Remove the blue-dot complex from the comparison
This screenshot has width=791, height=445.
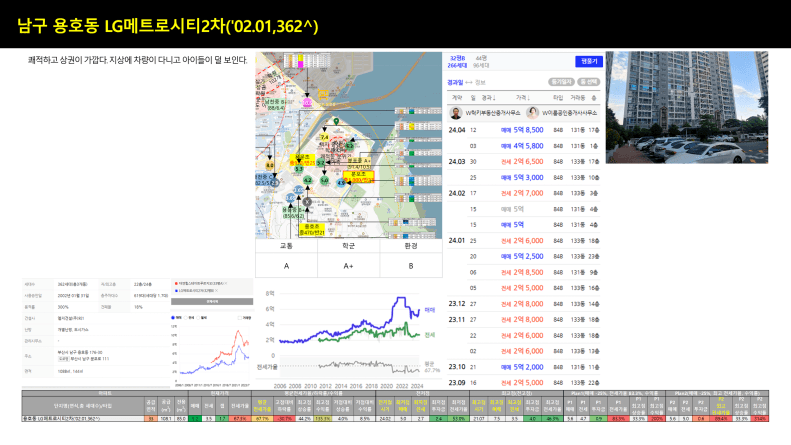coord(217,291)
